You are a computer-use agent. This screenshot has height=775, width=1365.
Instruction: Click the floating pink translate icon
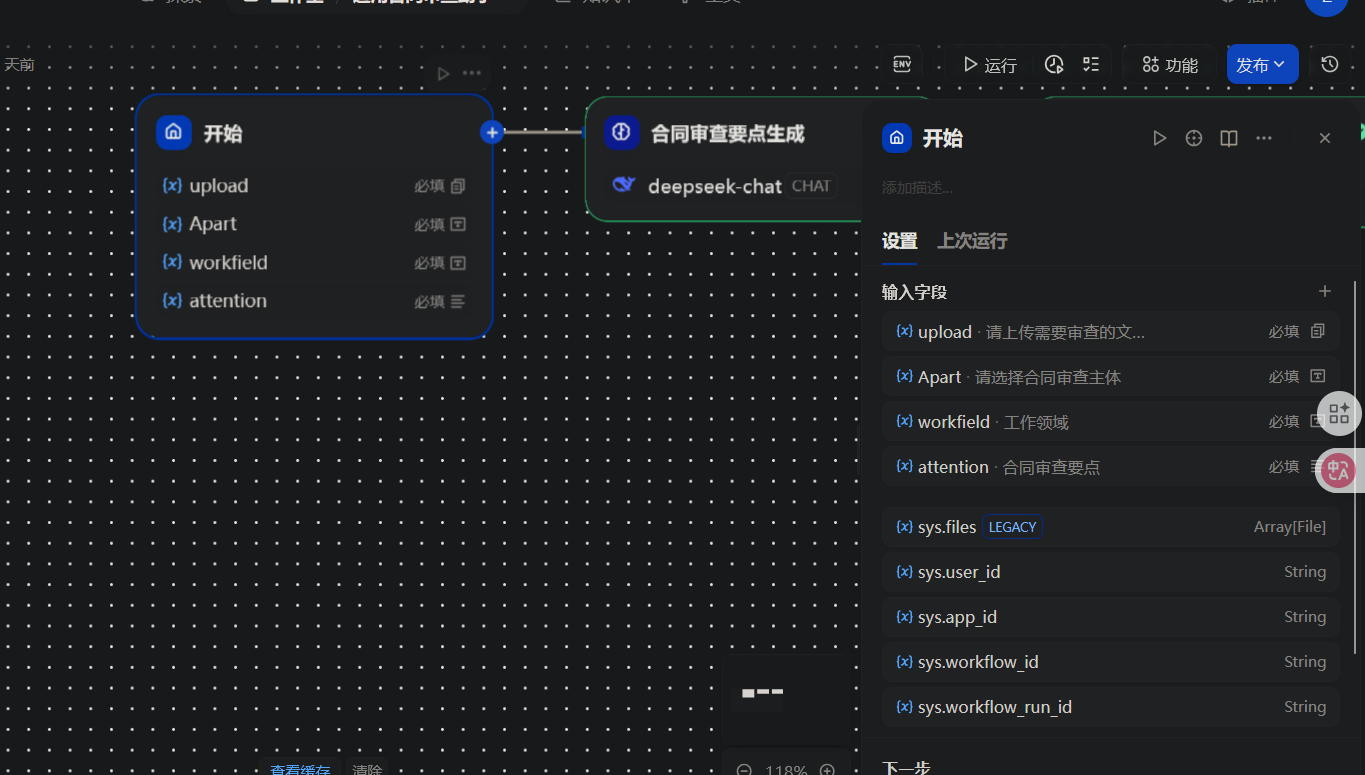(x=1339, y=469)
